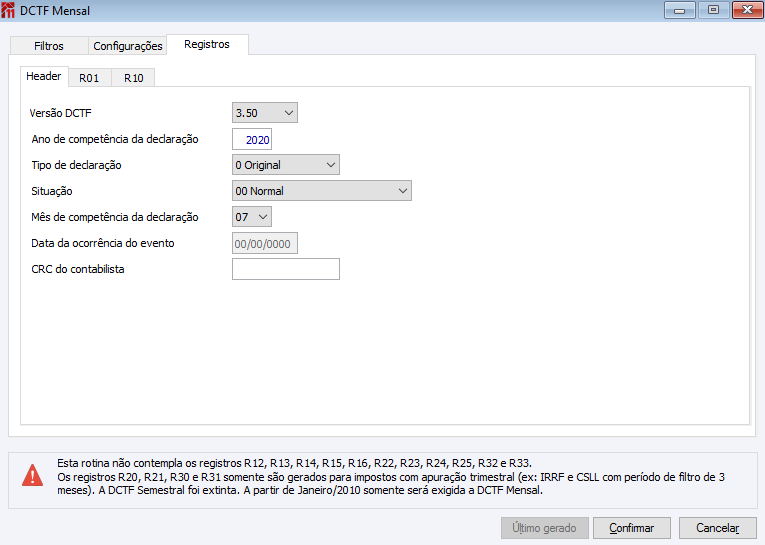Click the 'Versão DCTF' label
The height and width of the screenshot is (545, 765).
point(60,113)
